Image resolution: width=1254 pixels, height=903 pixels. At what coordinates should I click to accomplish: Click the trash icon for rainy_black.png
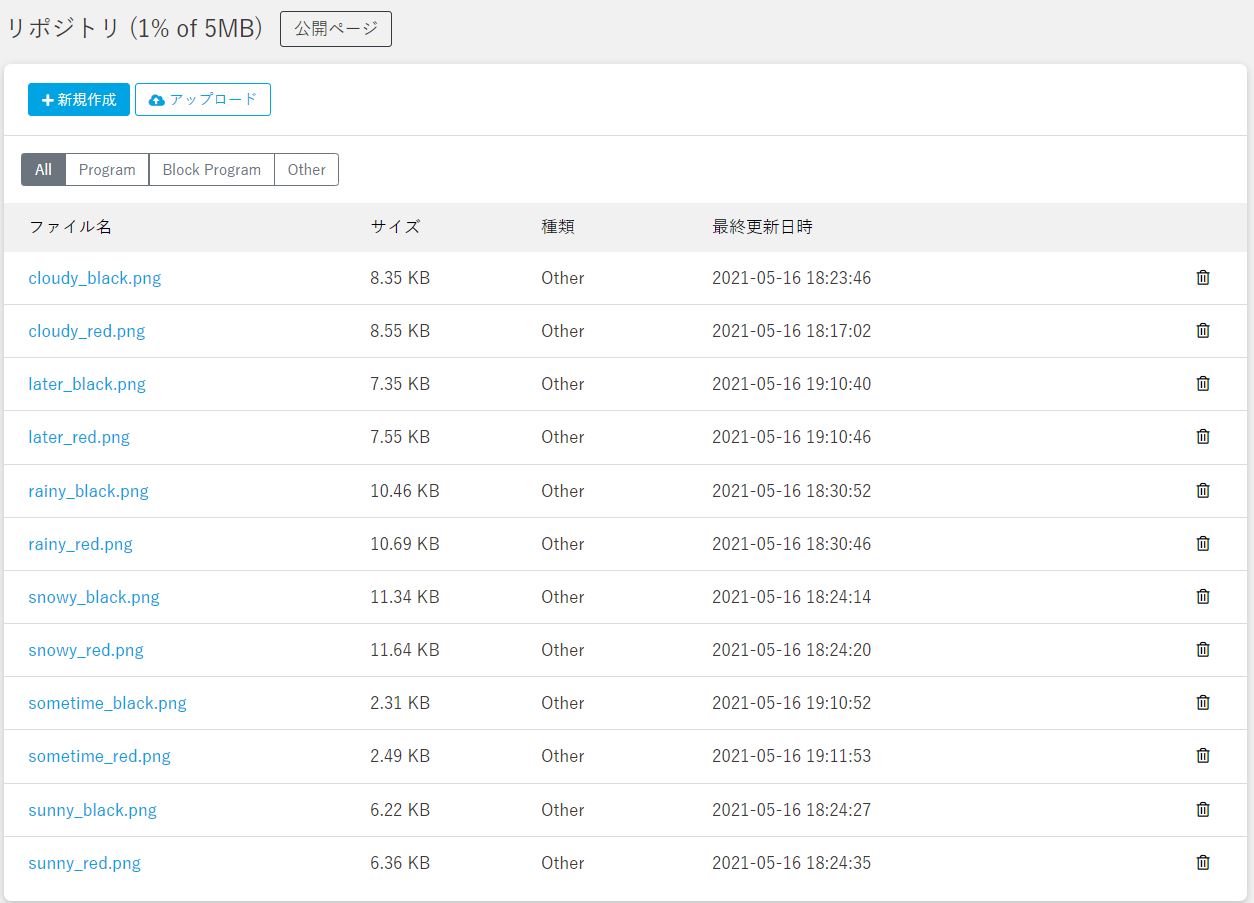pos(1203,491)
